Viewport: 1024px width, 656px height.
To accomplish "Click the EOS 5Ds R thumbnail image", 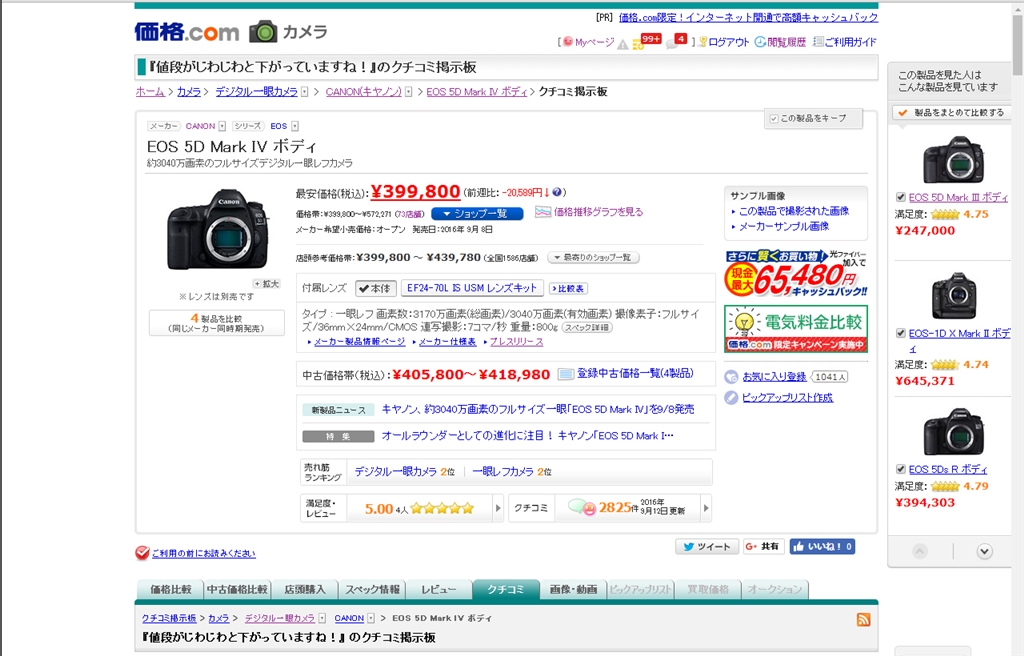I will click(953, 432).
